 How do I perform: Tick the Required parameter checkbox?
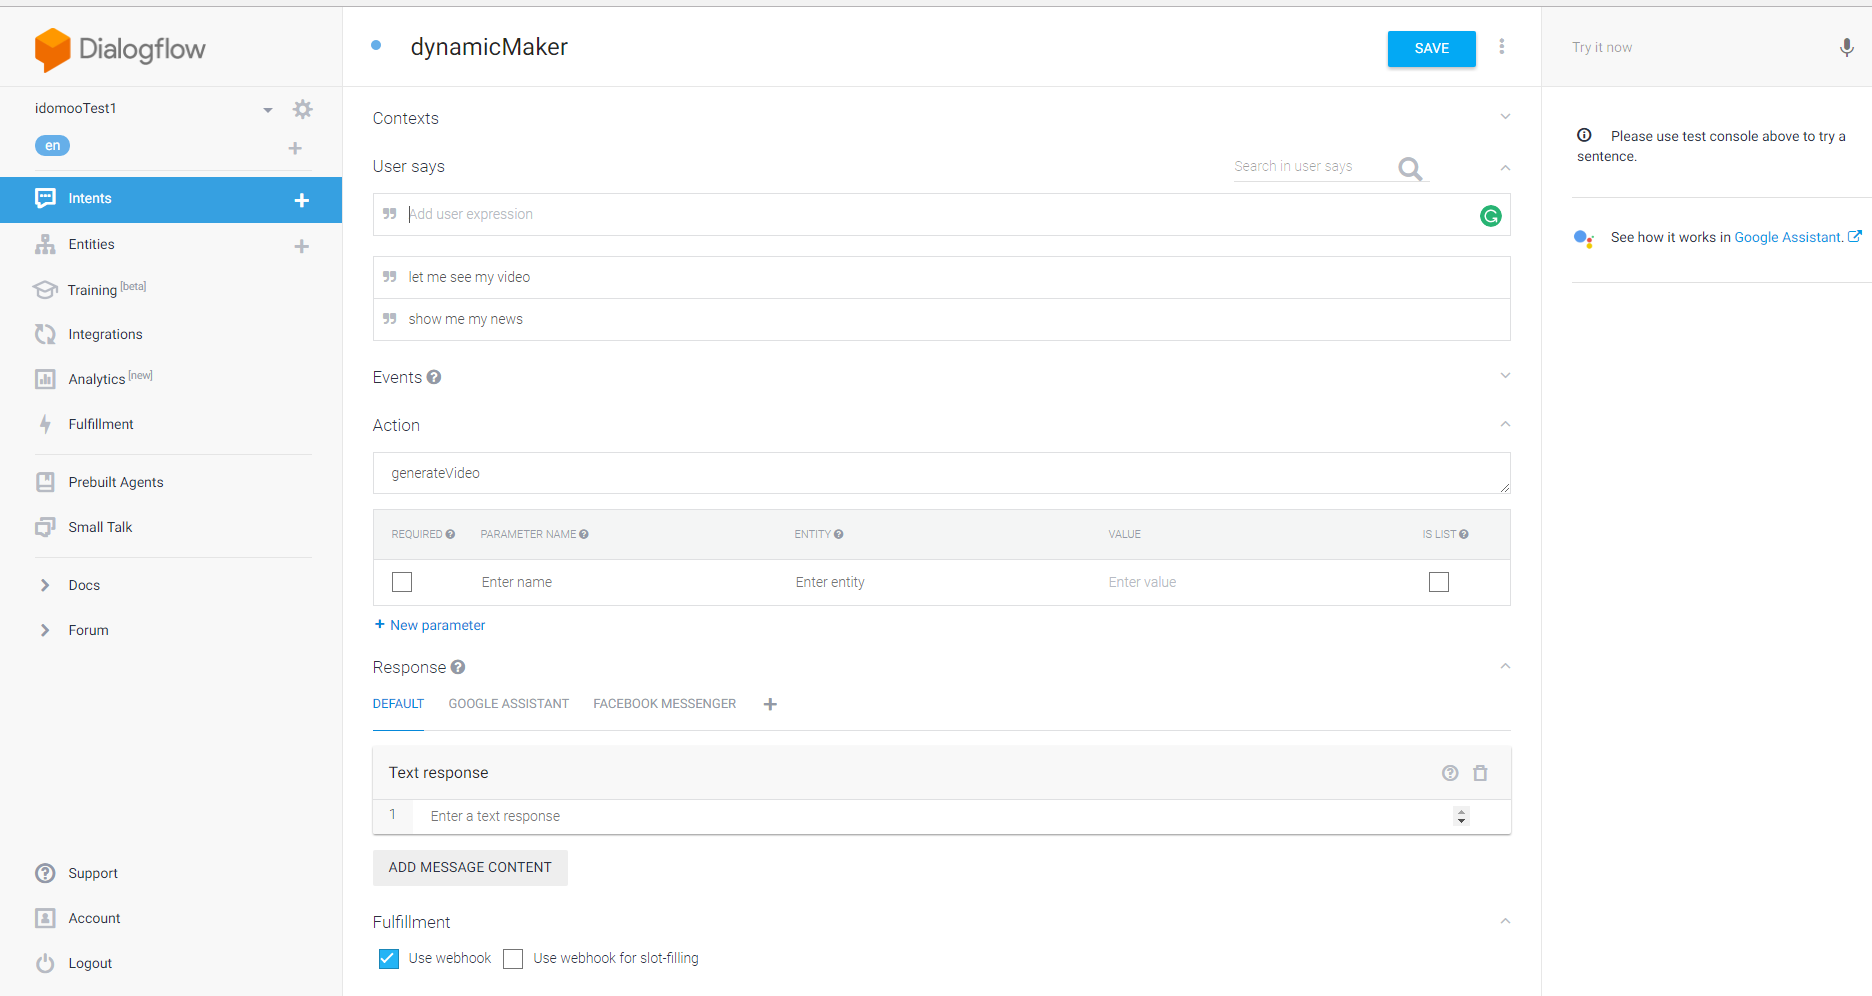pyautogui.click(x=402, y=582)
